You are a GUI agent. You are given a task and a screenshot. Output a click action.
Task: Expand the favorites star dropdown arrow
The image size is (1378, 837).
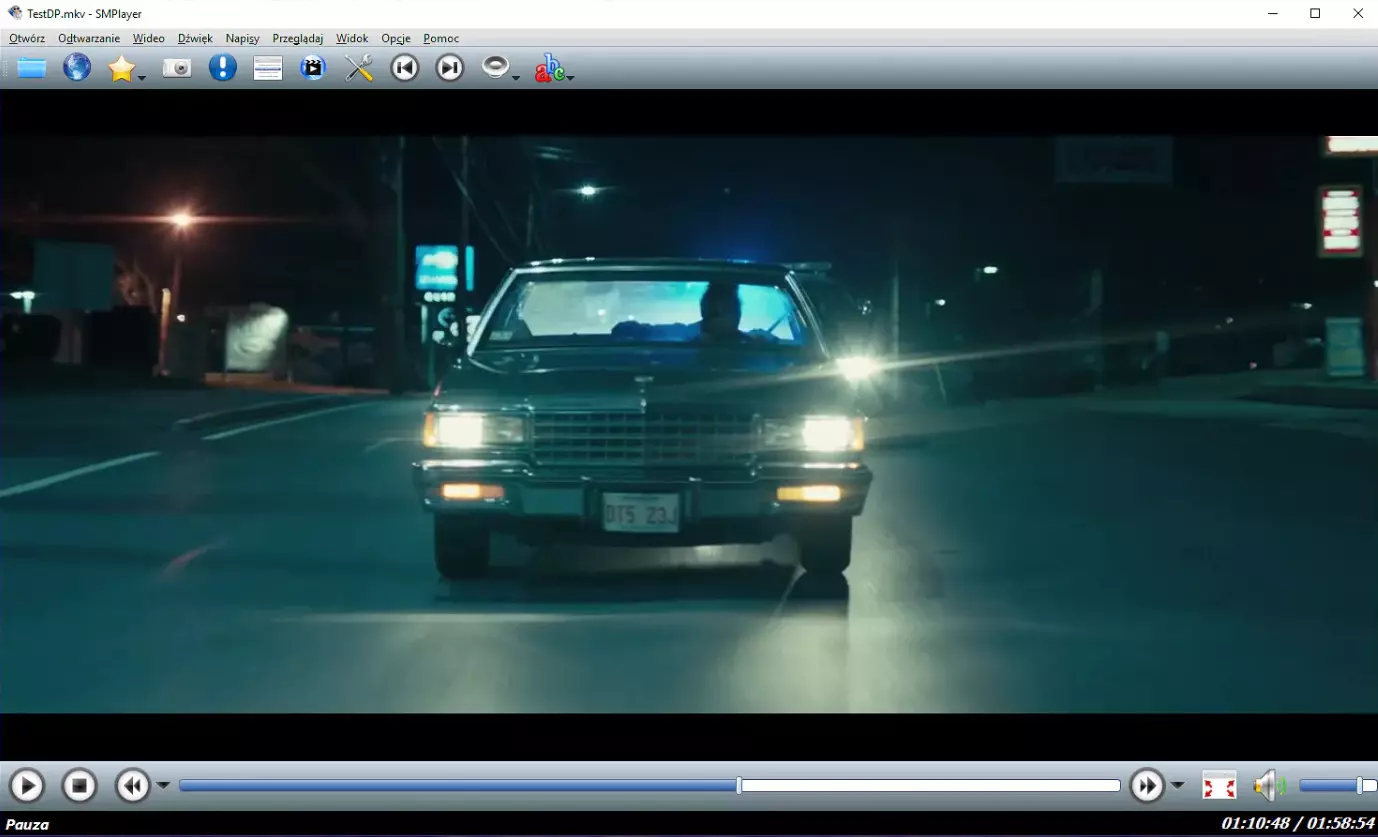tap(142, 77)
